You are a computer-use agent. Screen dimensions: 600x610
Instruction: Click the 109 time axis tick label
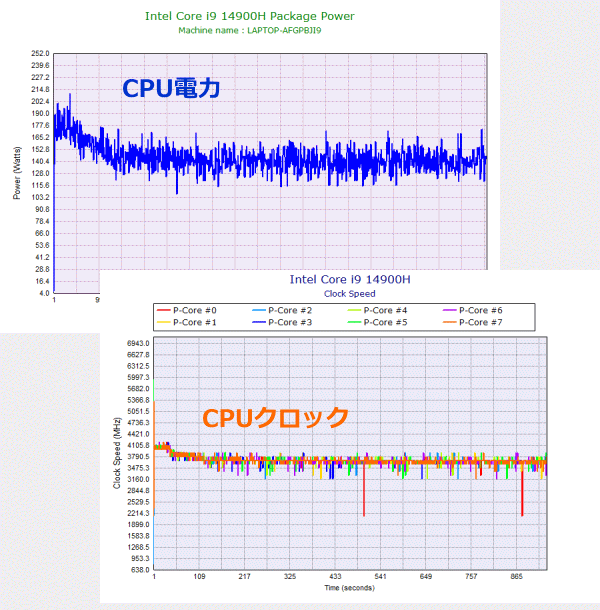[199, 577]
